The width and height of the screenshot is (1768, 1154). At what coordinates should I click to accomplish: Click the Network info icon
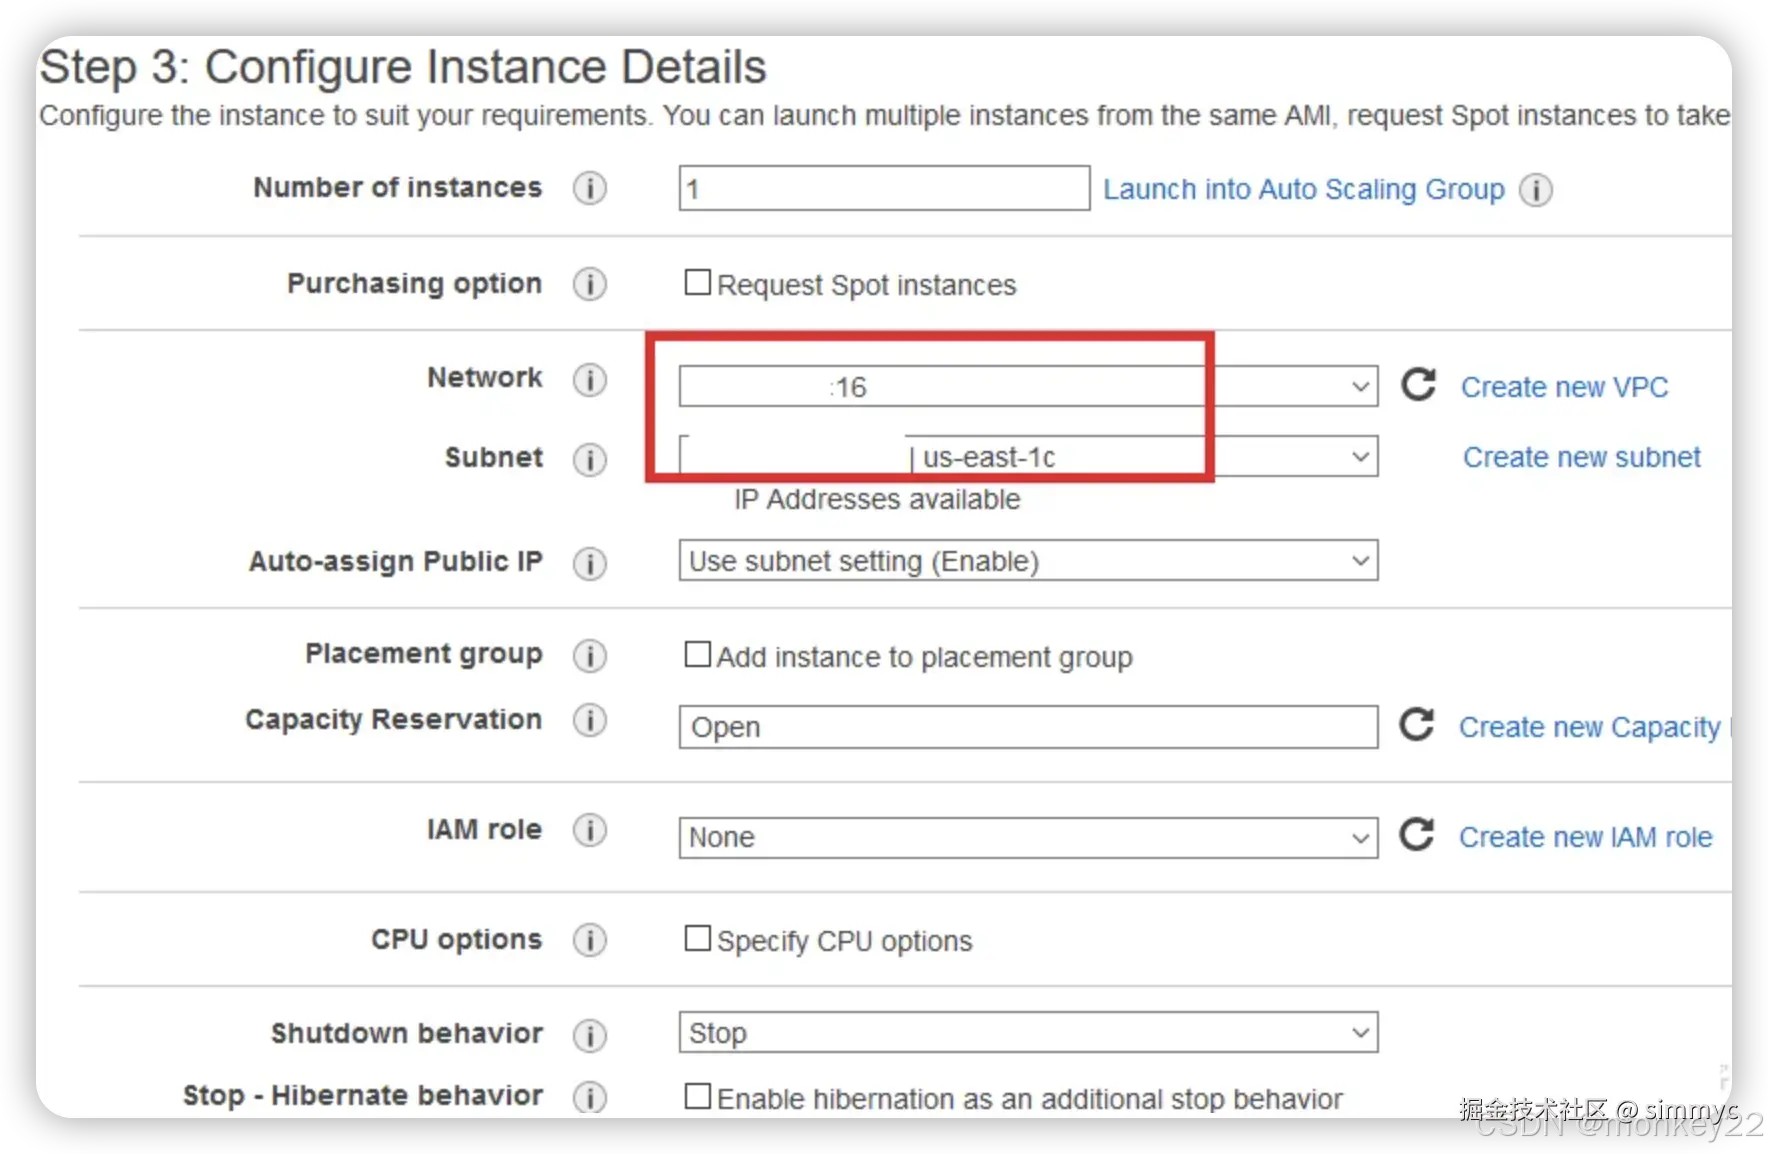(590, 380)
